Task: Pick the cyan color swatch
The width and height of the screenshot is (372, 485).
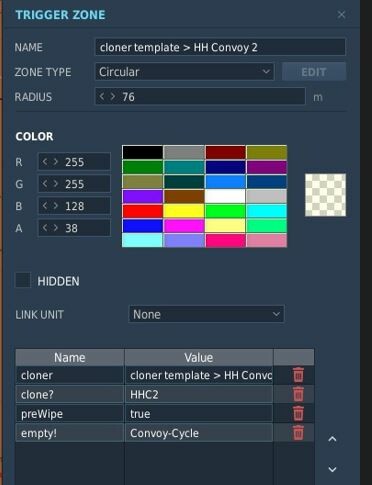Action: pyautogui.click(x=267, y=211)
